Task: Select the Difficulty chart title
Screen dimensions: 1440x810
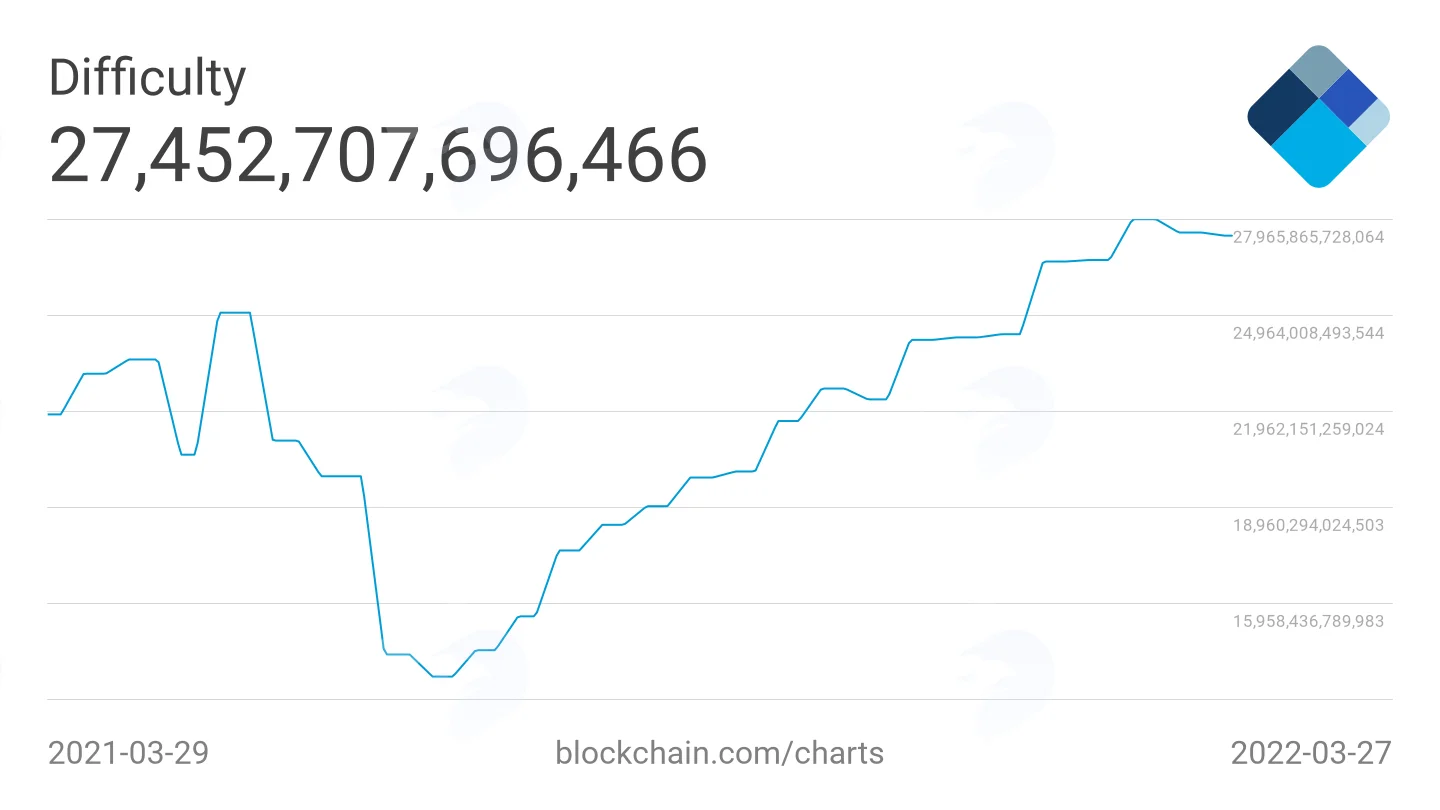Action: [x=147, y=79]
